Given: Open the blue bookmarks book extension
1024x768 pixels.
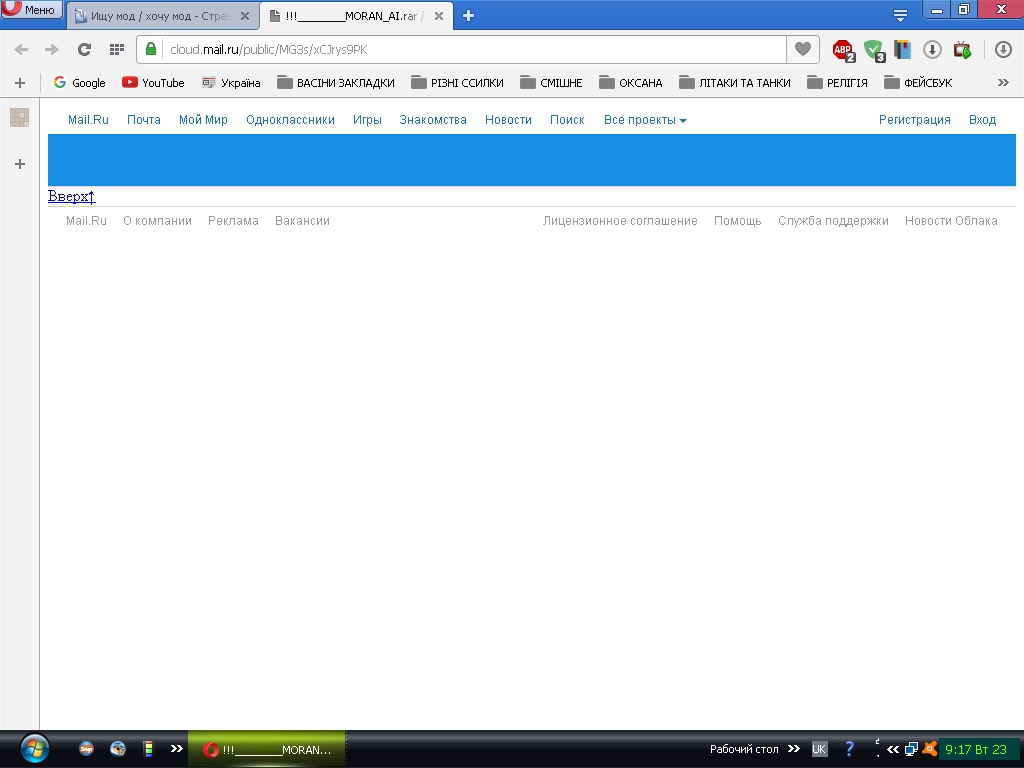Looking at the screenshot, I should pyautogui.click(x=903, y=50).
